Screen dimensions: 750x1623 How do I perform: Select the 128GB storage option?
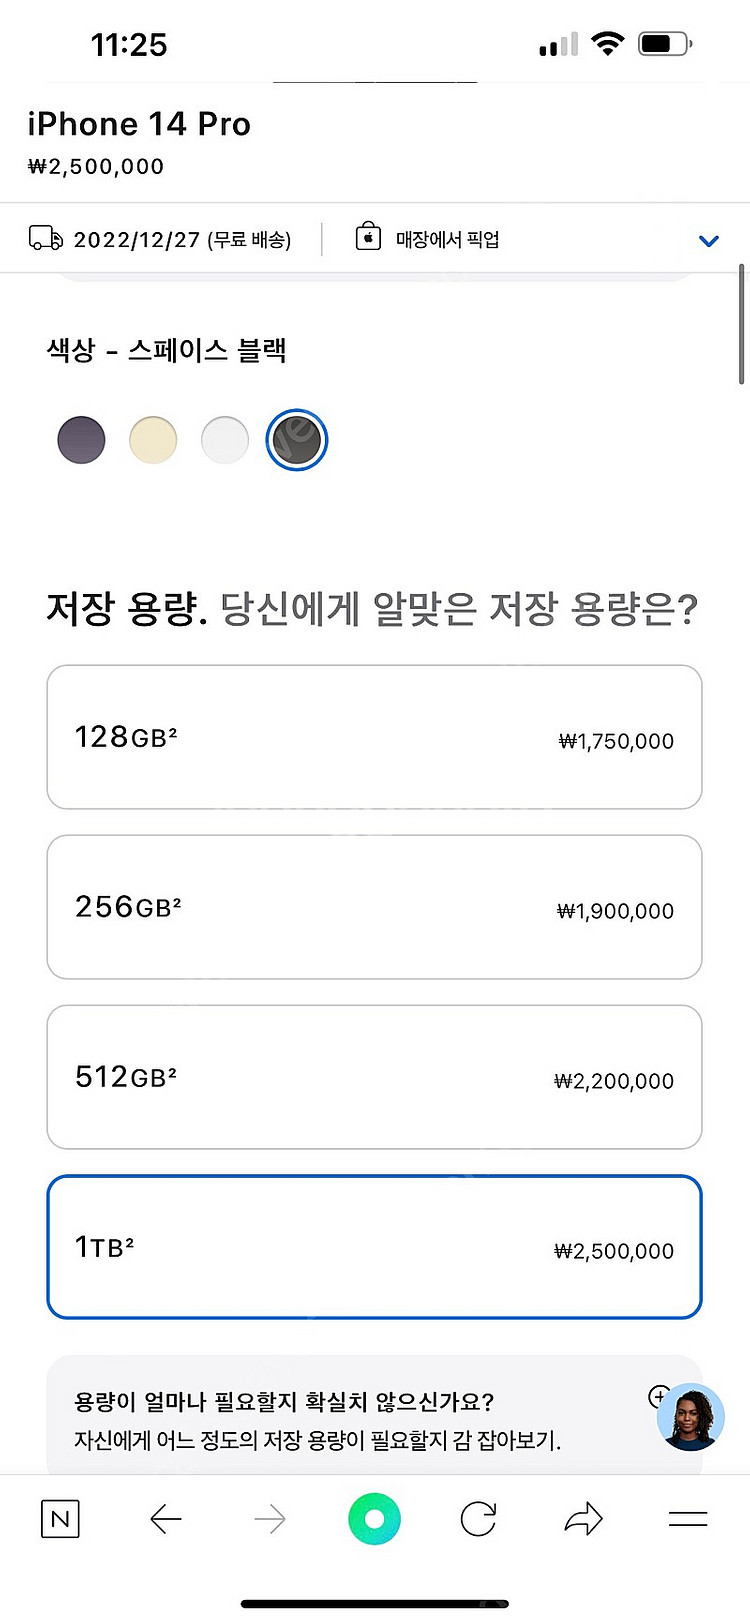point(374,737)
